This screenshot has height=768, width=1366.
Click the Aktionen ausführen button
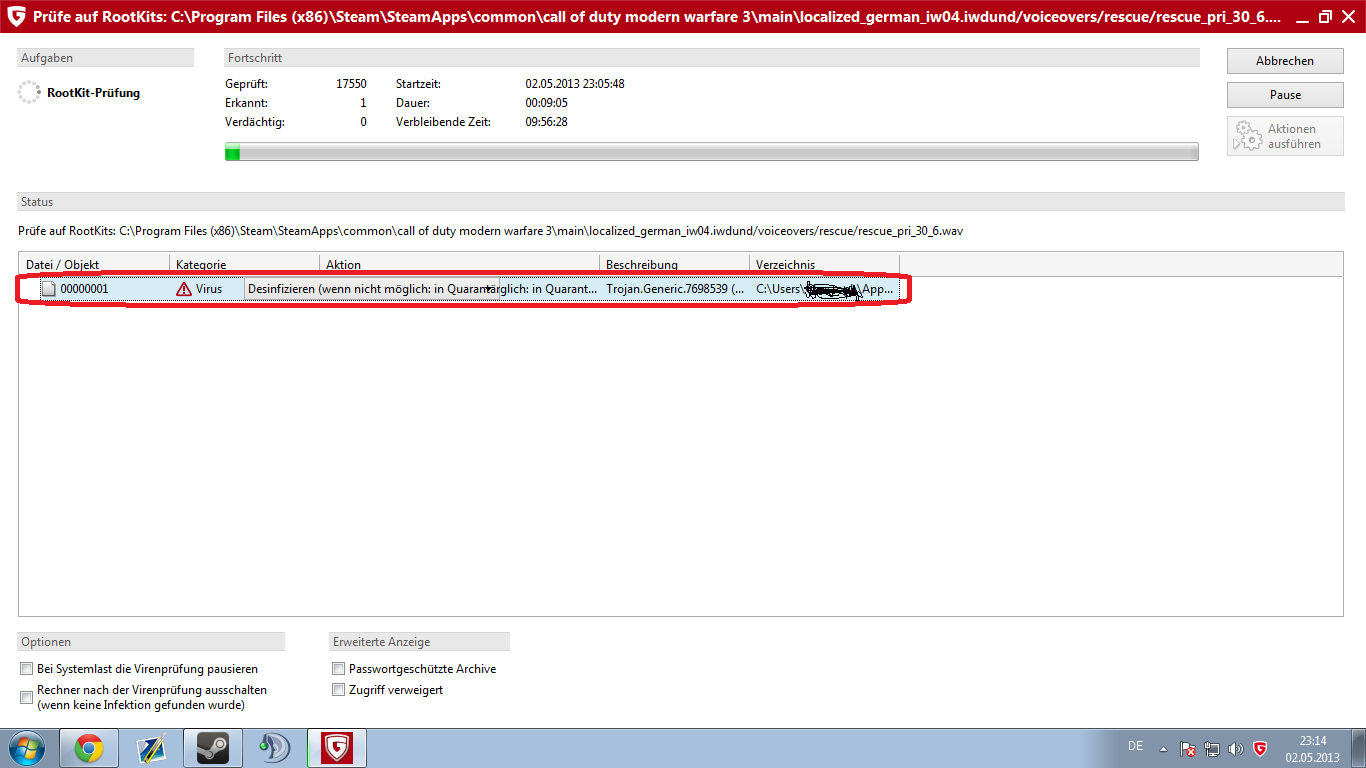coord(1285,136)
